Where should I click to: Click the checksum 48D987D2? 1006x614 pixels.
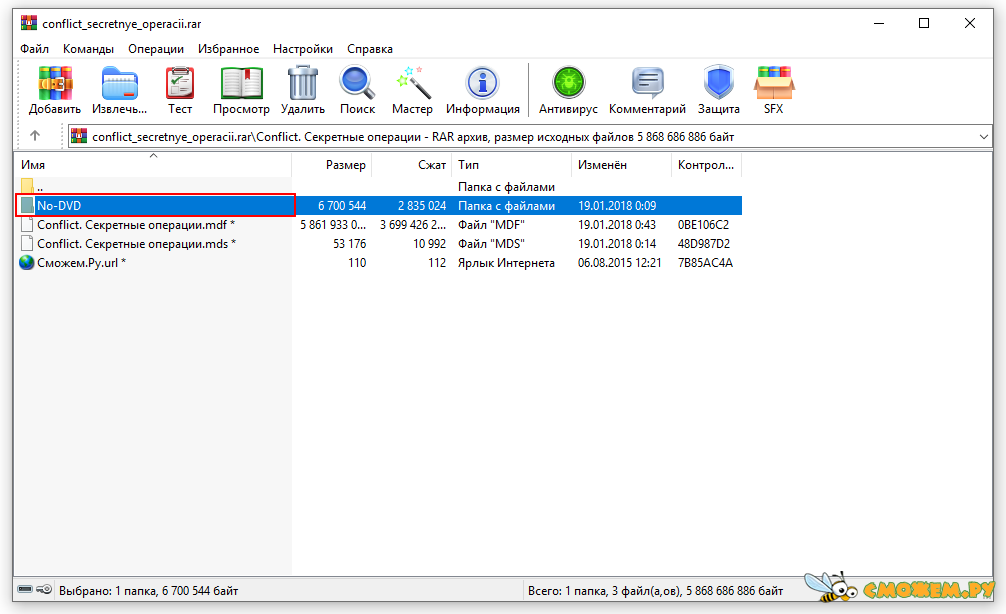coord(704,244)
